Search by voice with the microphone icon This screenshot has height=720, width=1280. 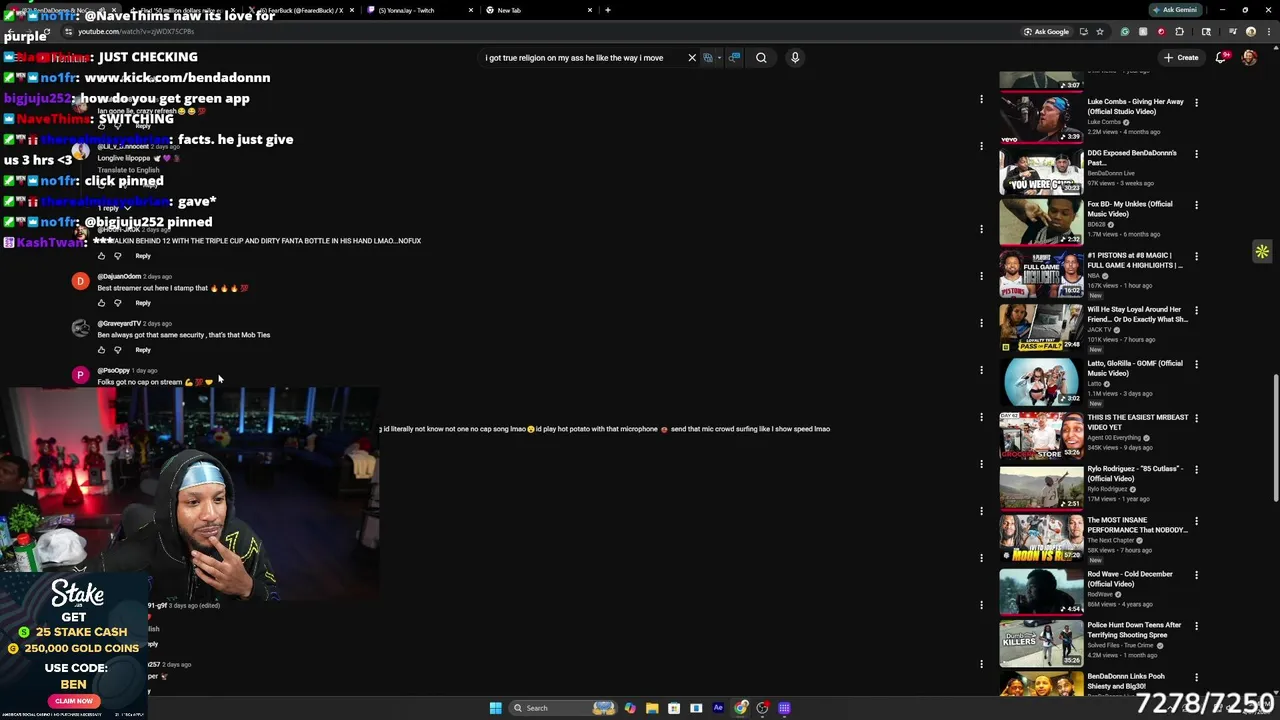pyautogui.click(x=795, y=58)
